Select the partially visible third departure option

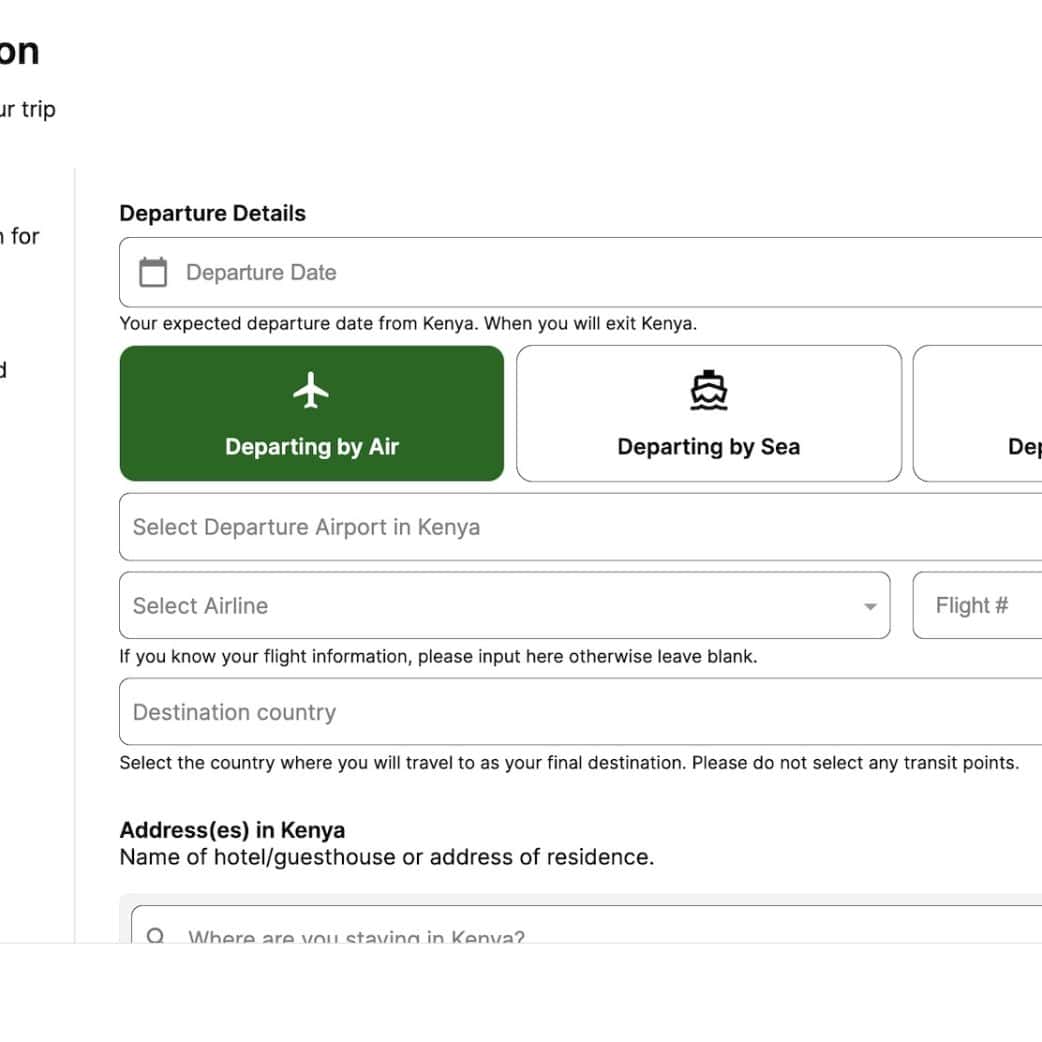[980, 414]
